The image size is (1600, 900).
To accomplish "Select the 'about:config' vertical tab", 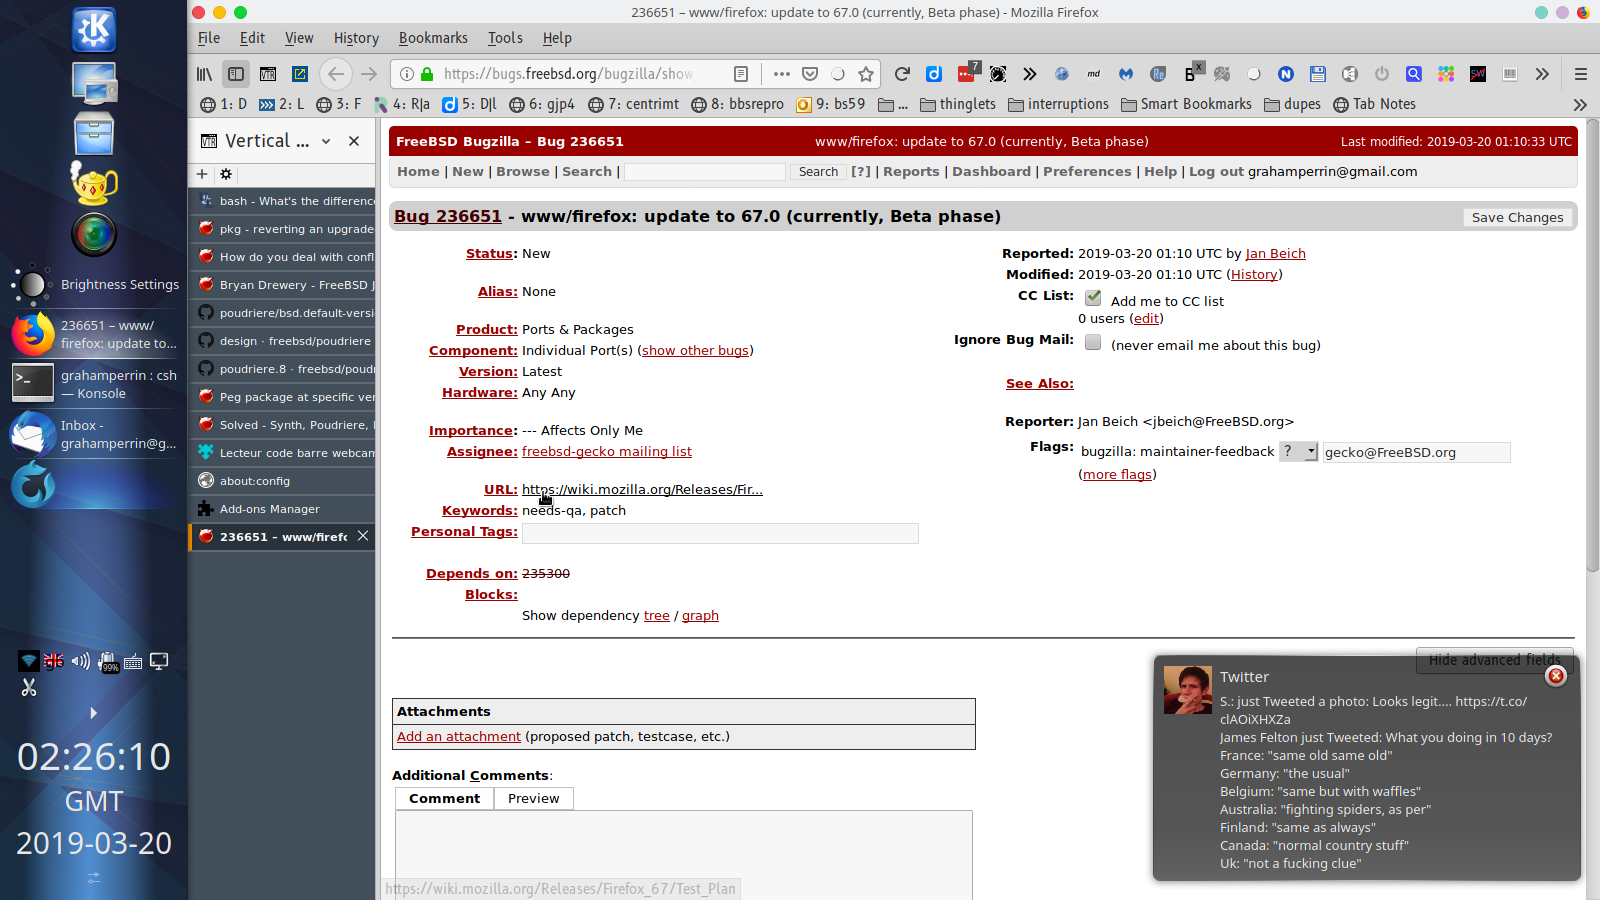I will [x=283, y=481].
